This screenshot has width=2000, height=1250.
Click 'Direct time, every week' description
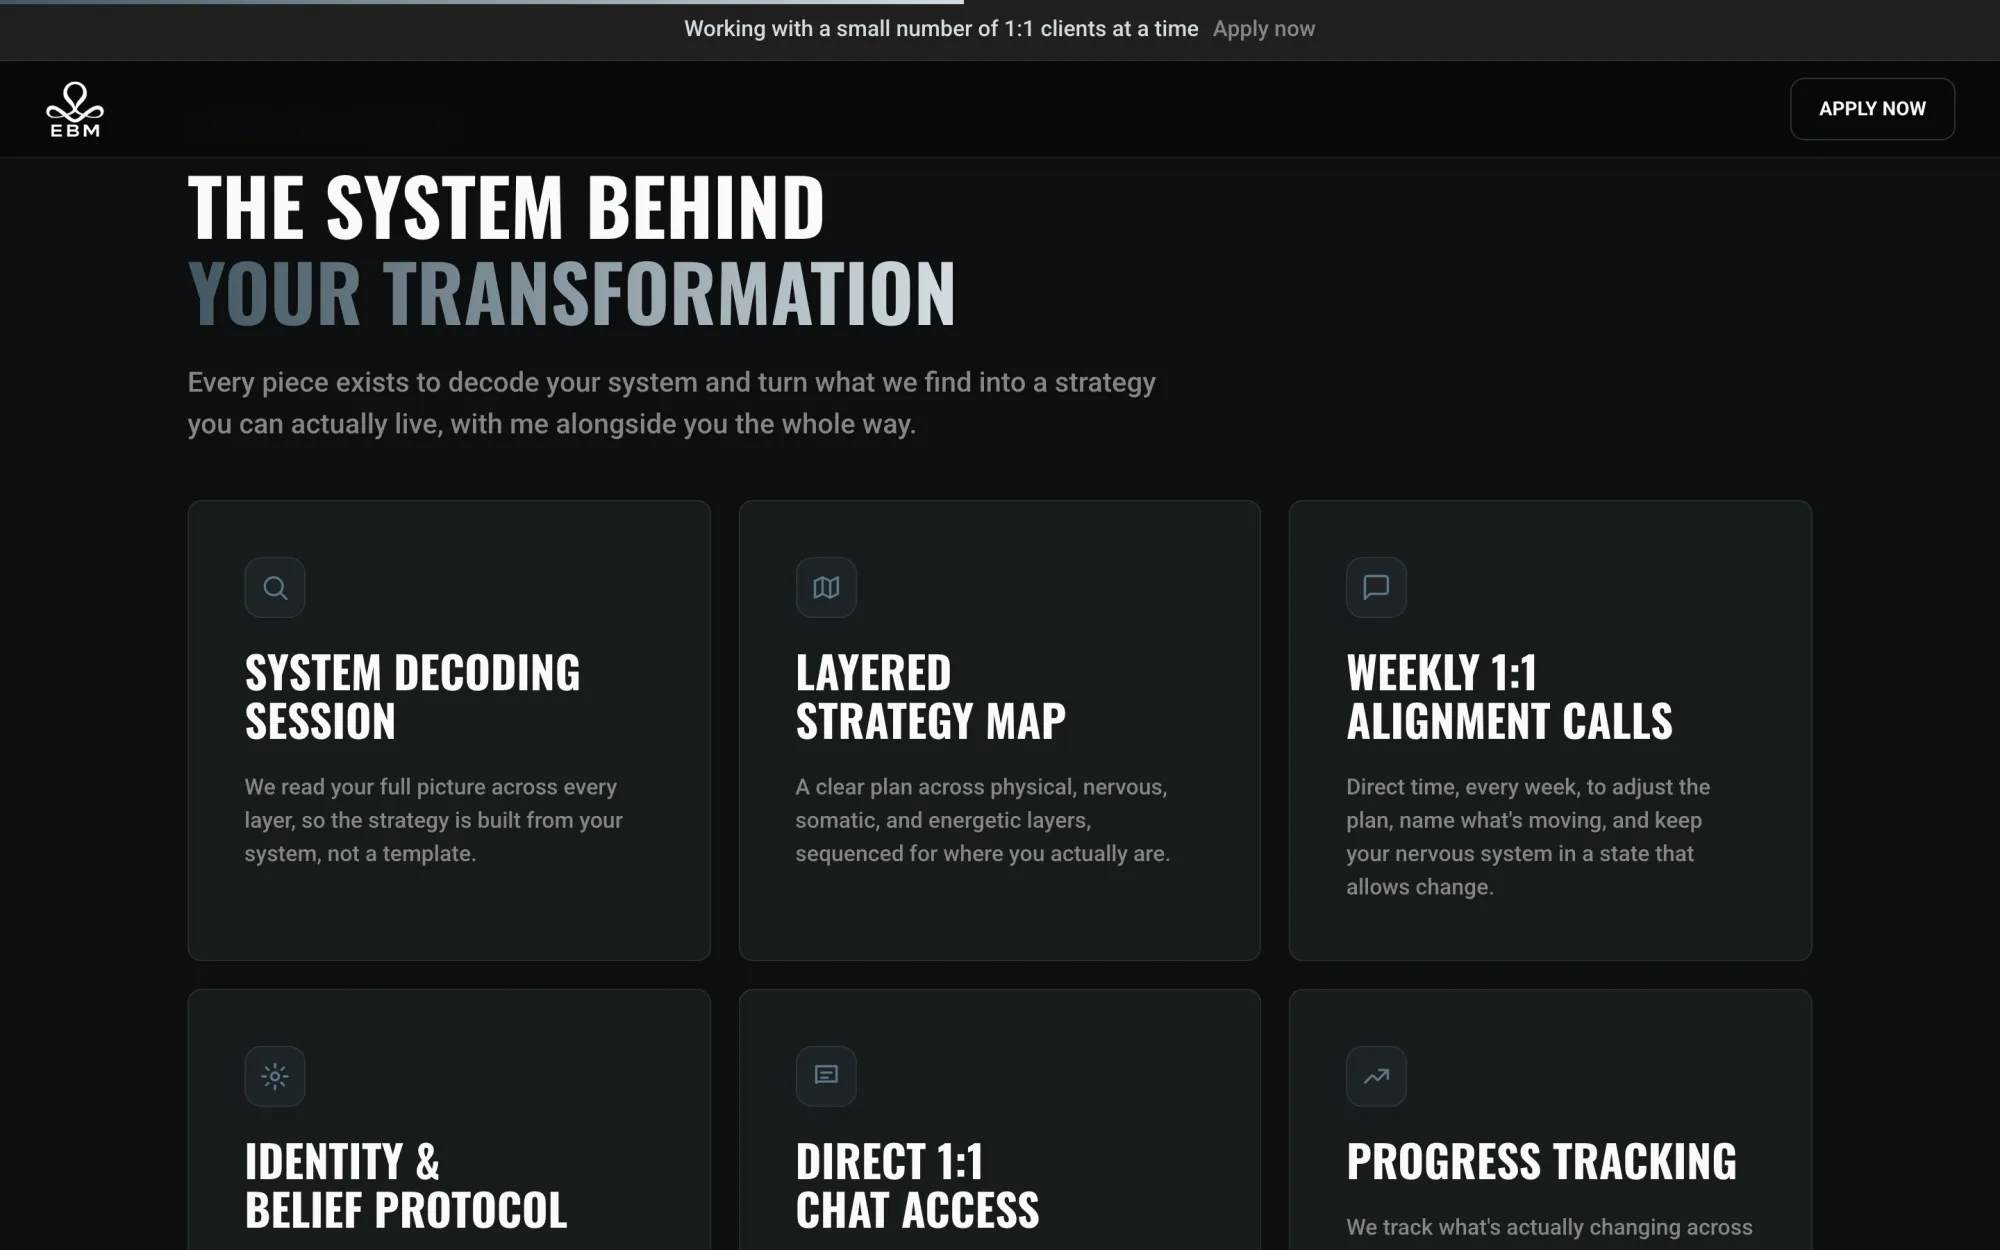point(1528,837)
